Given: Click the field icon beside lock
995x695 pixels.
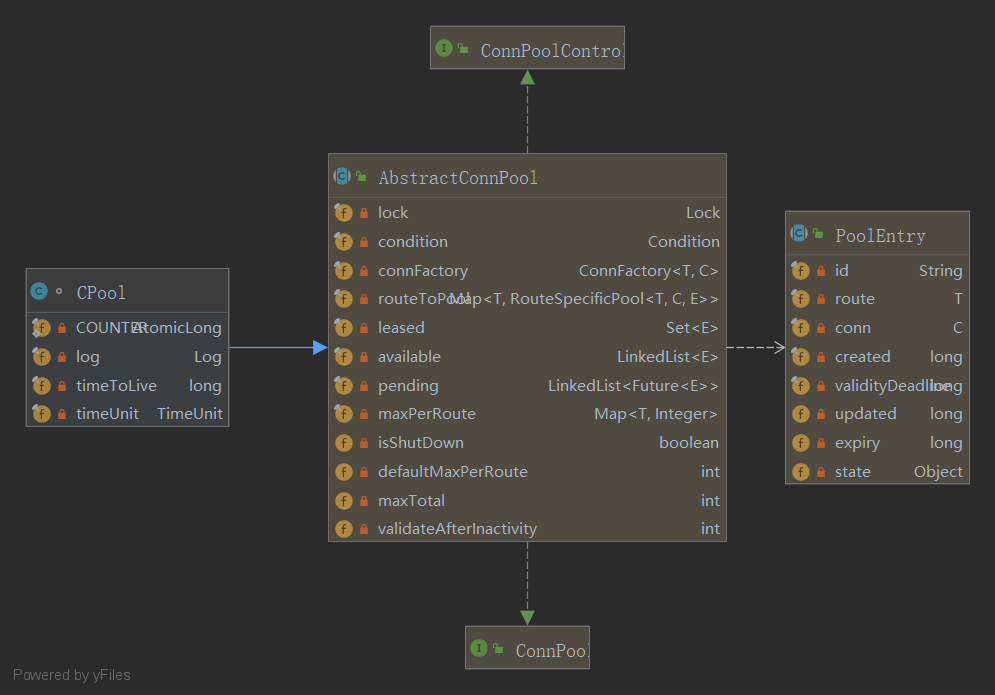Looking at the screenshot, I should 343,213.
